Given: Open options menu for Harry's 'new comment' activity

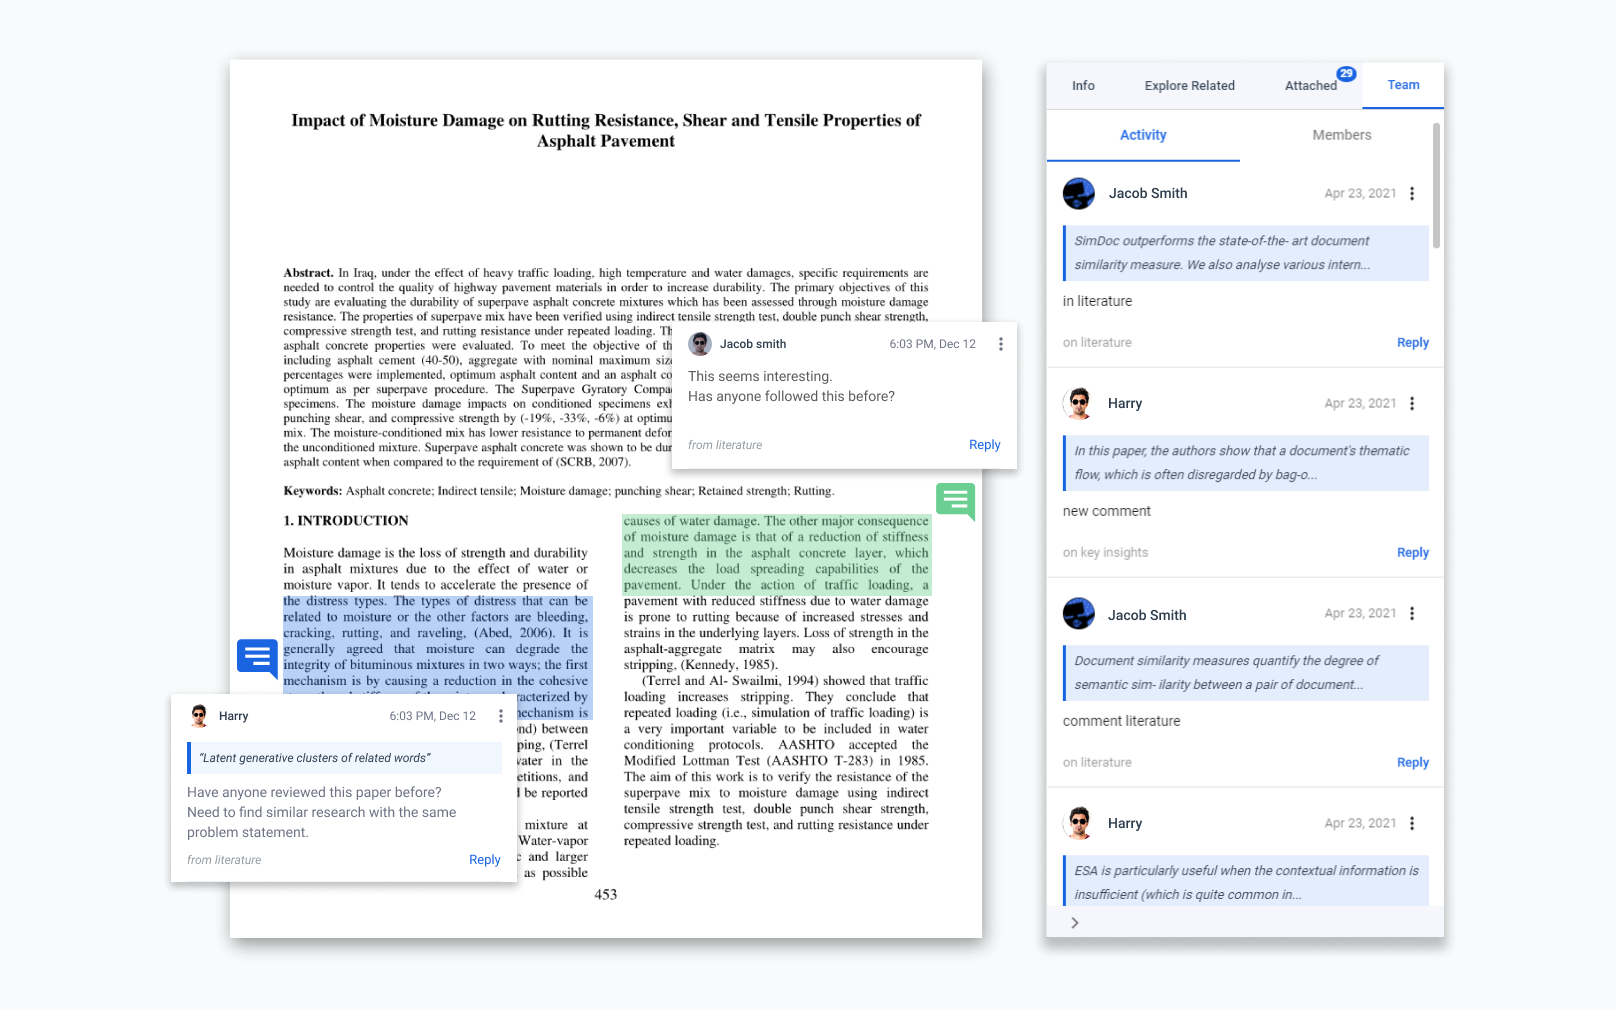Looking at the screenshot, I should coord(1412,404).
